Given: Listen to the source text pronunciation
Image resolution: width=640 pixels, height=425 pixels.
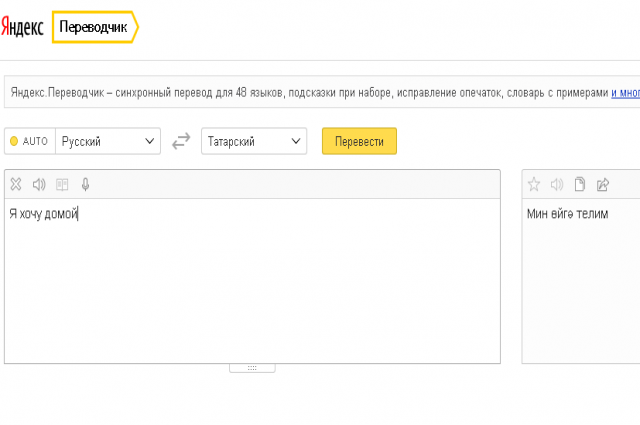Looking at the screenshot, I should tap(39, 185).
